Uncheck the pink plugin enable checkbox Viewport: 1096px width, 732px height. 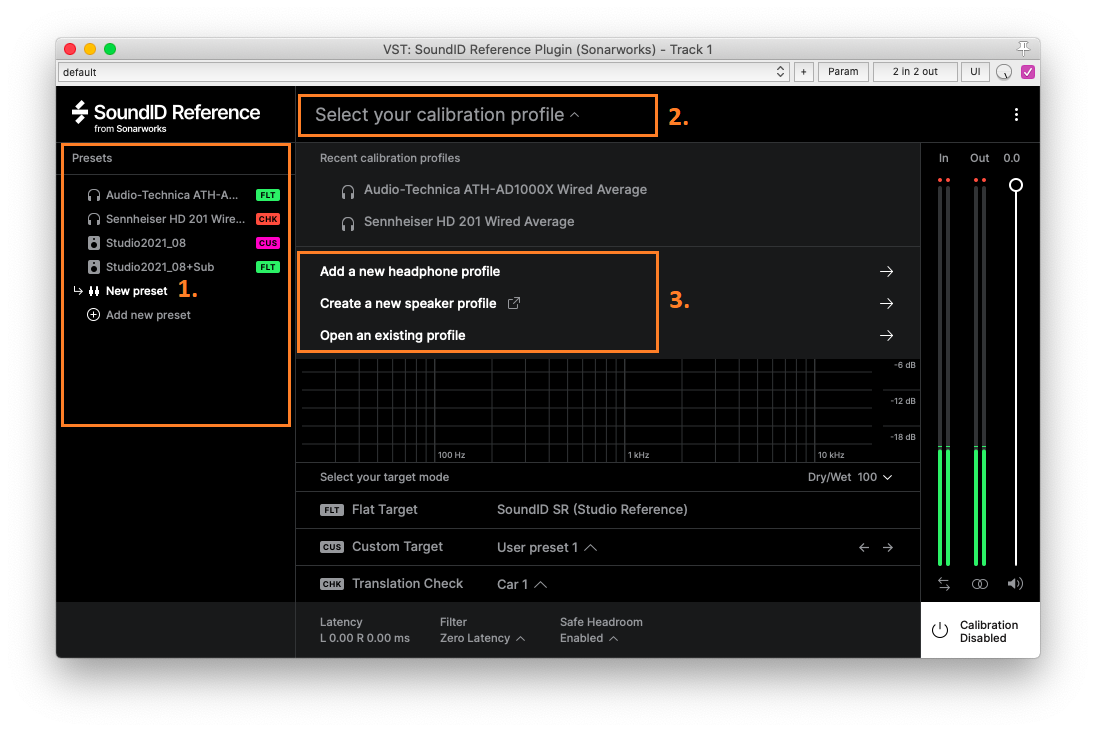1028,71
